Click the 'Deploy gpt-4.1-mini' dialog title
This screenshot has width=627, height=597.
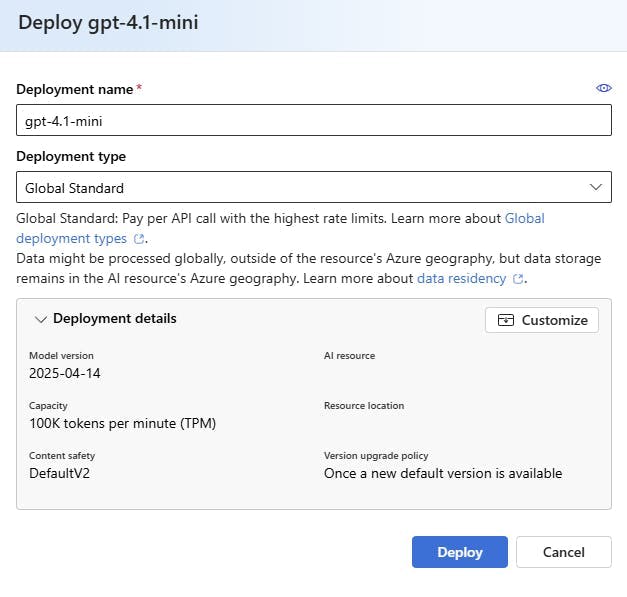pos(108,22)
